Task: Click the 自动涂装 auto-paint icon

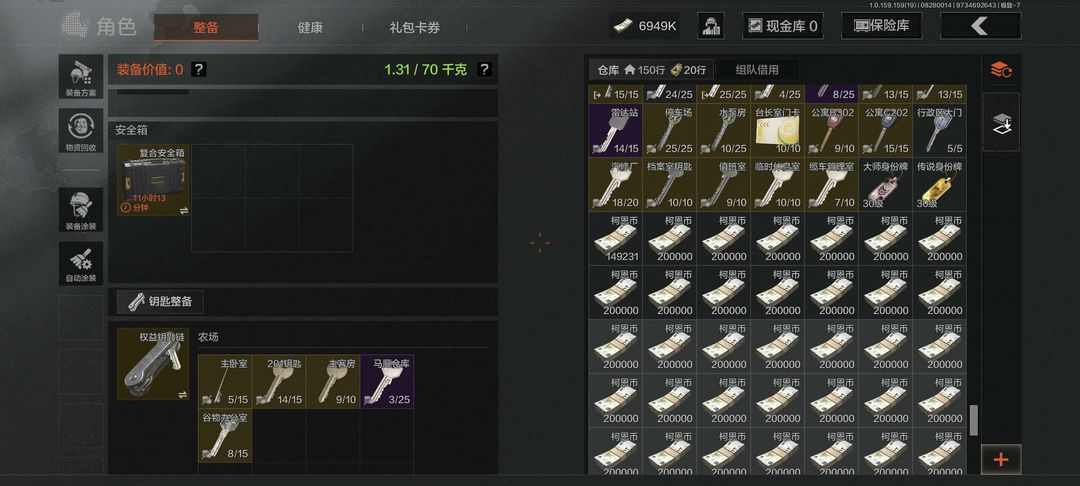Action: pyautogui.click(x=81, y=264)
